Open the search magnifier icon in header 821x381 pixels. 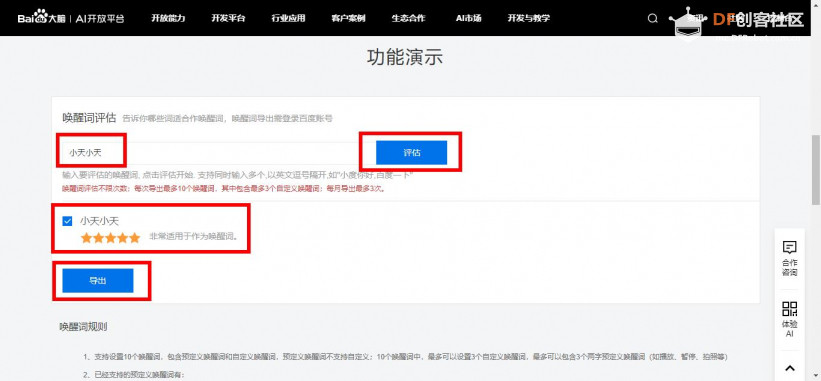(x=652, y=18)
